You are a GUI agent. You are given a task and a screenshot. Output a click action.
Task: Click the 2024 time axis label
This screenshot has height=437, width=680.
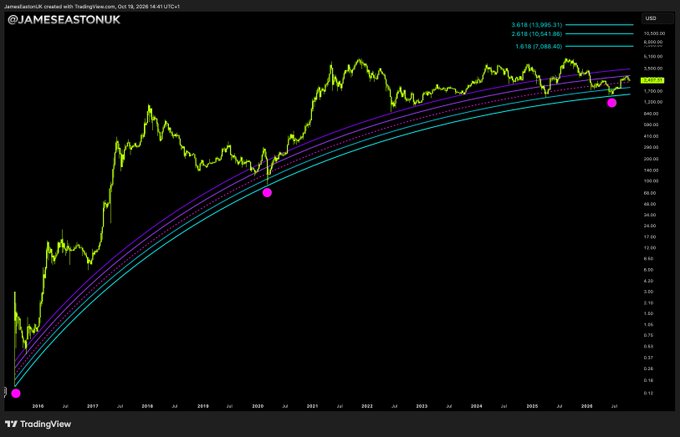(477, 406)
